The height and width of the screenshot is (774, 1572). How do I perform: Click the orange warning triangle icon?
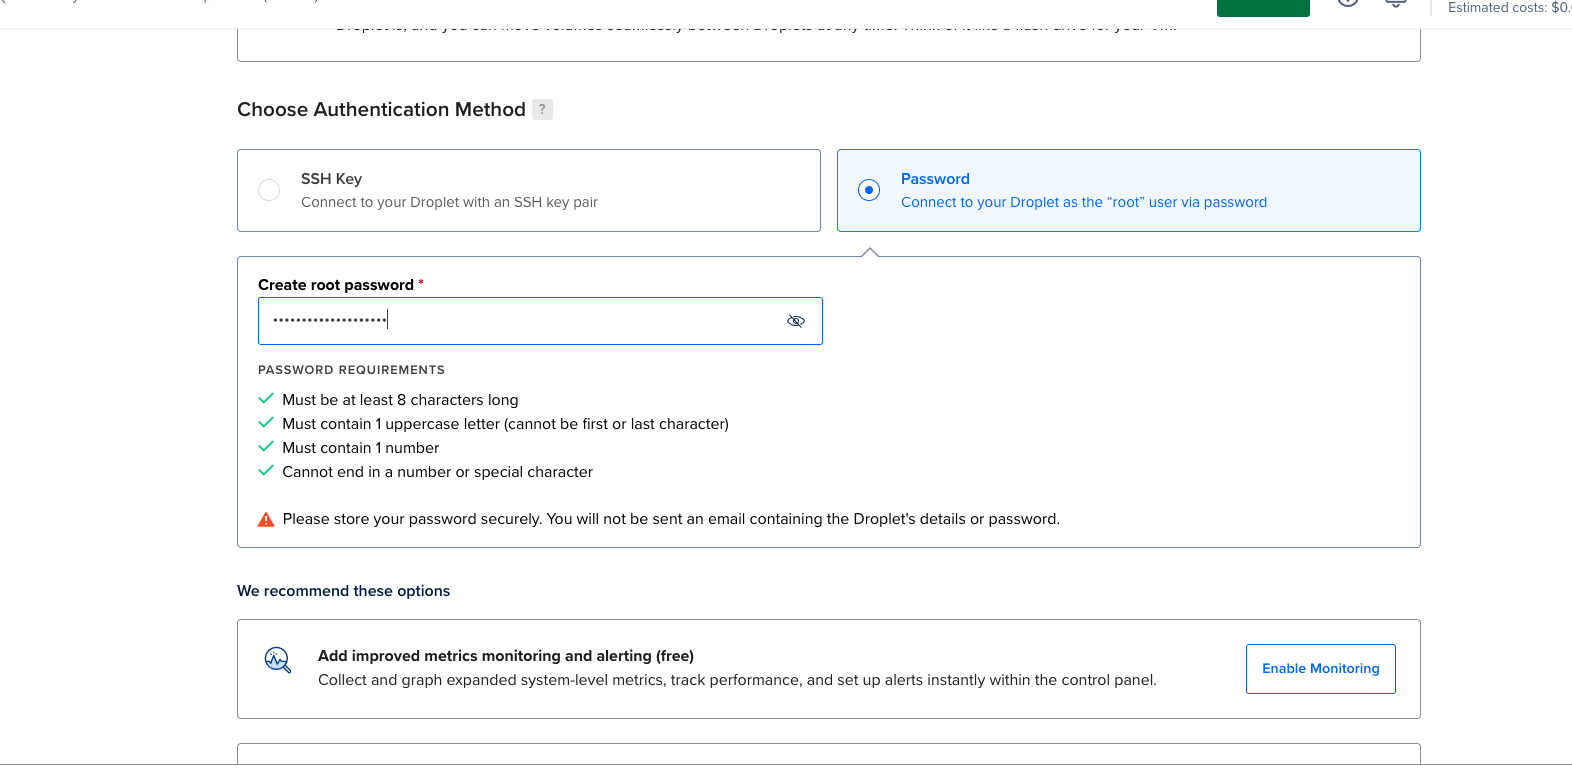pyautogui.click(x=266, y=520)
